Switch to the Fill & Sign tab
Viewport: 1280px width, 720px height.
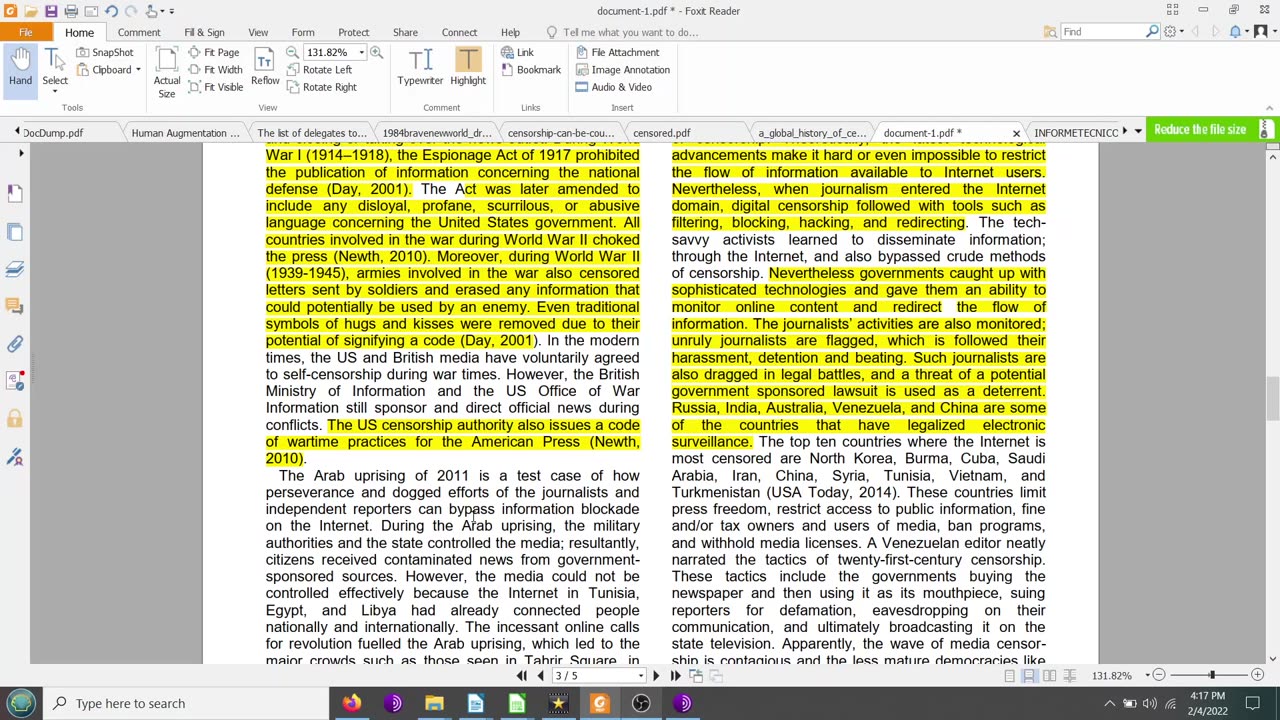204,32
